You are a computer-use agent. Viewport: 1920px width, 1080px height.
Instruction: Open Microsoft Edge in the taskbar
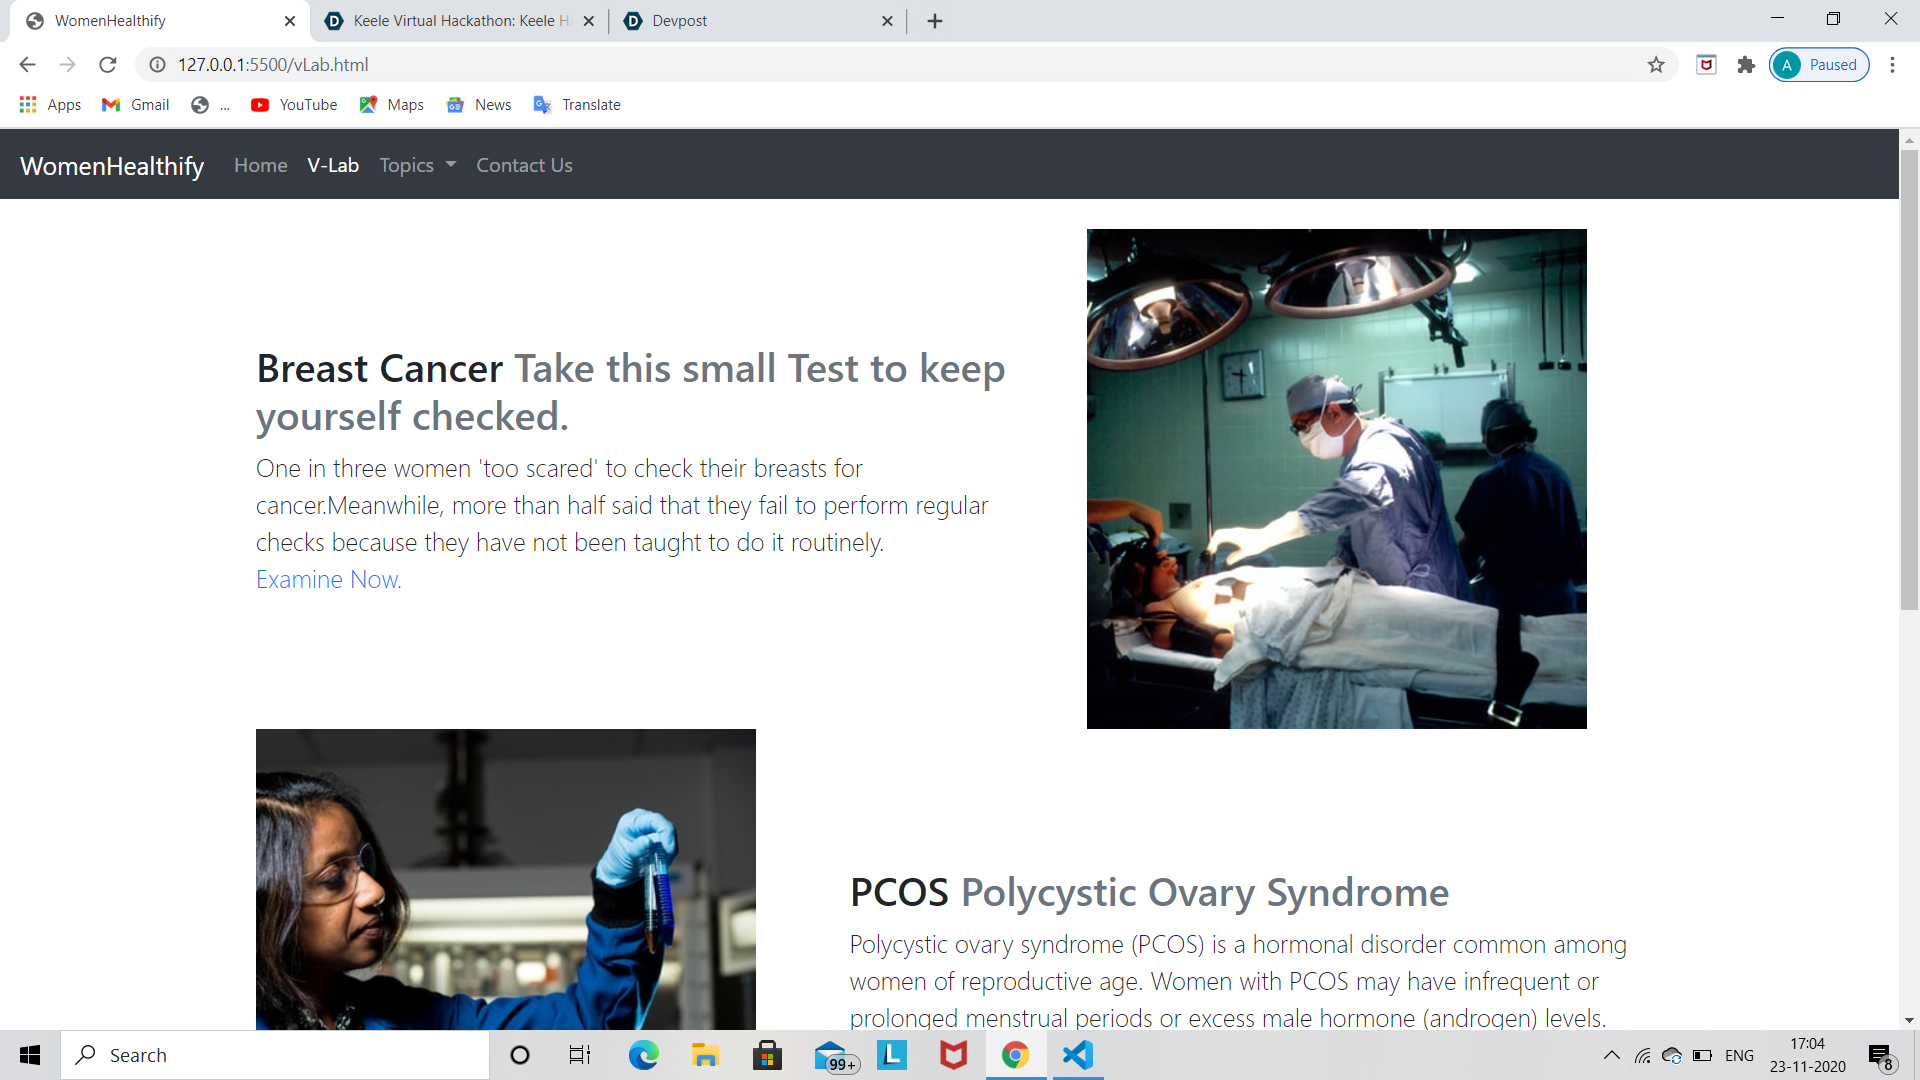pyautogui.click(x=643, y=1055)
